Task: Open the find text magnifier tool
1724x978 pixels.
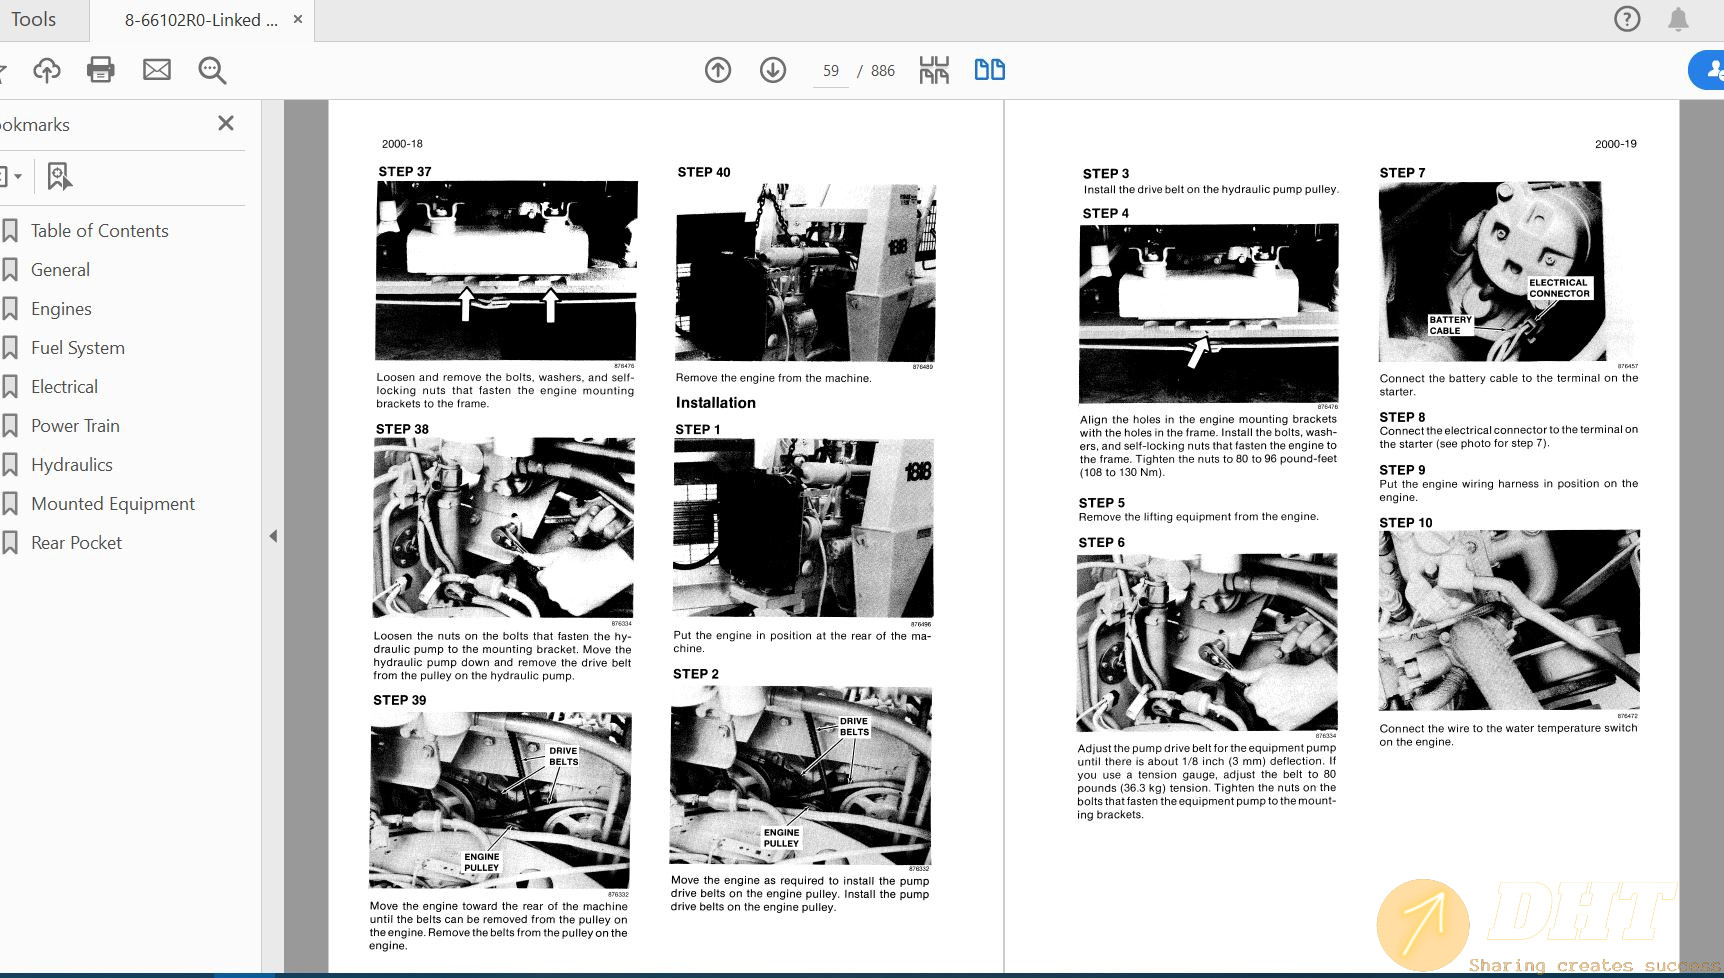Action: tap(212, 70)
